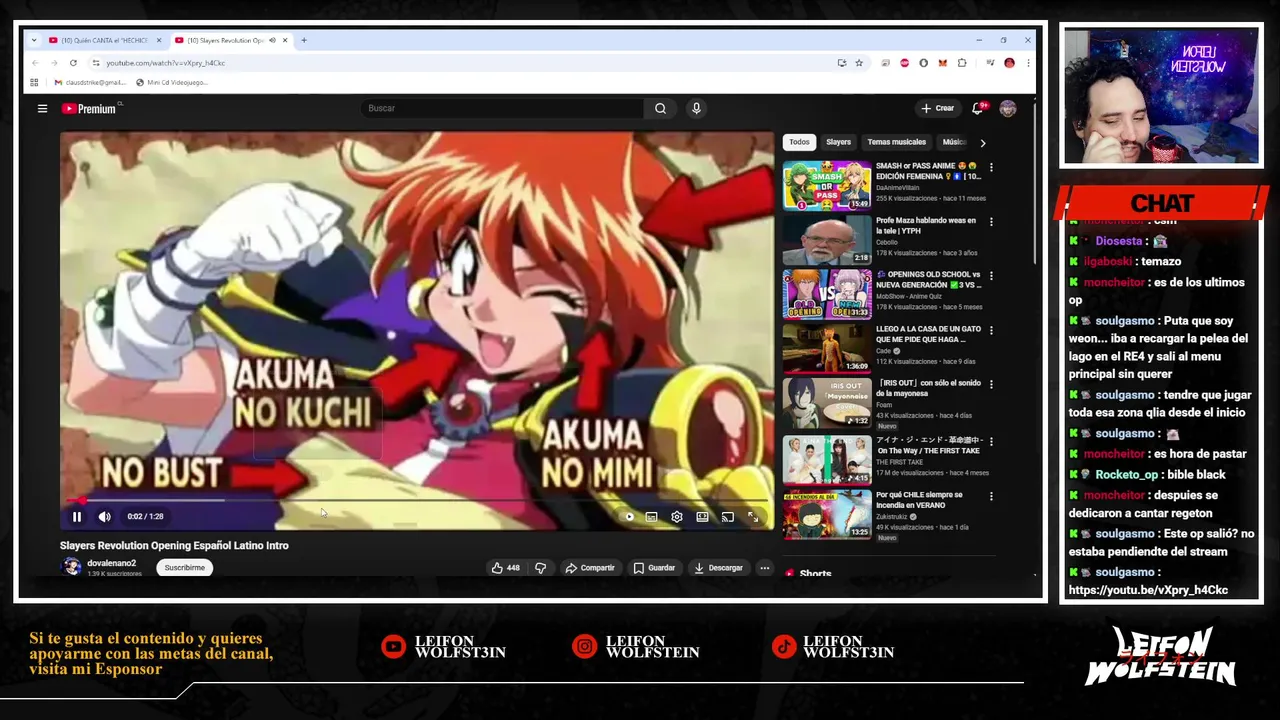Open the Crear create menu
Viewport: 1280px width, 720px height.
pyautogui.click(x=938, y=108)
